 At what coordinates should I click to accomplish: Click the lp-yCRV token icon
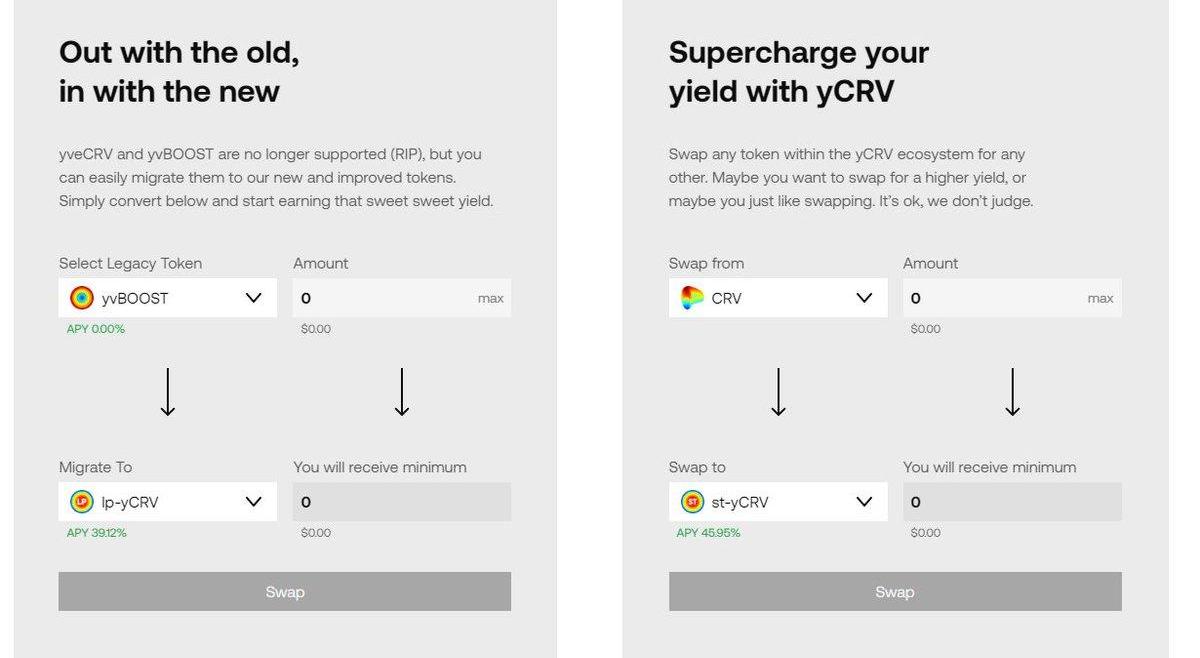(x=82, y=502)
